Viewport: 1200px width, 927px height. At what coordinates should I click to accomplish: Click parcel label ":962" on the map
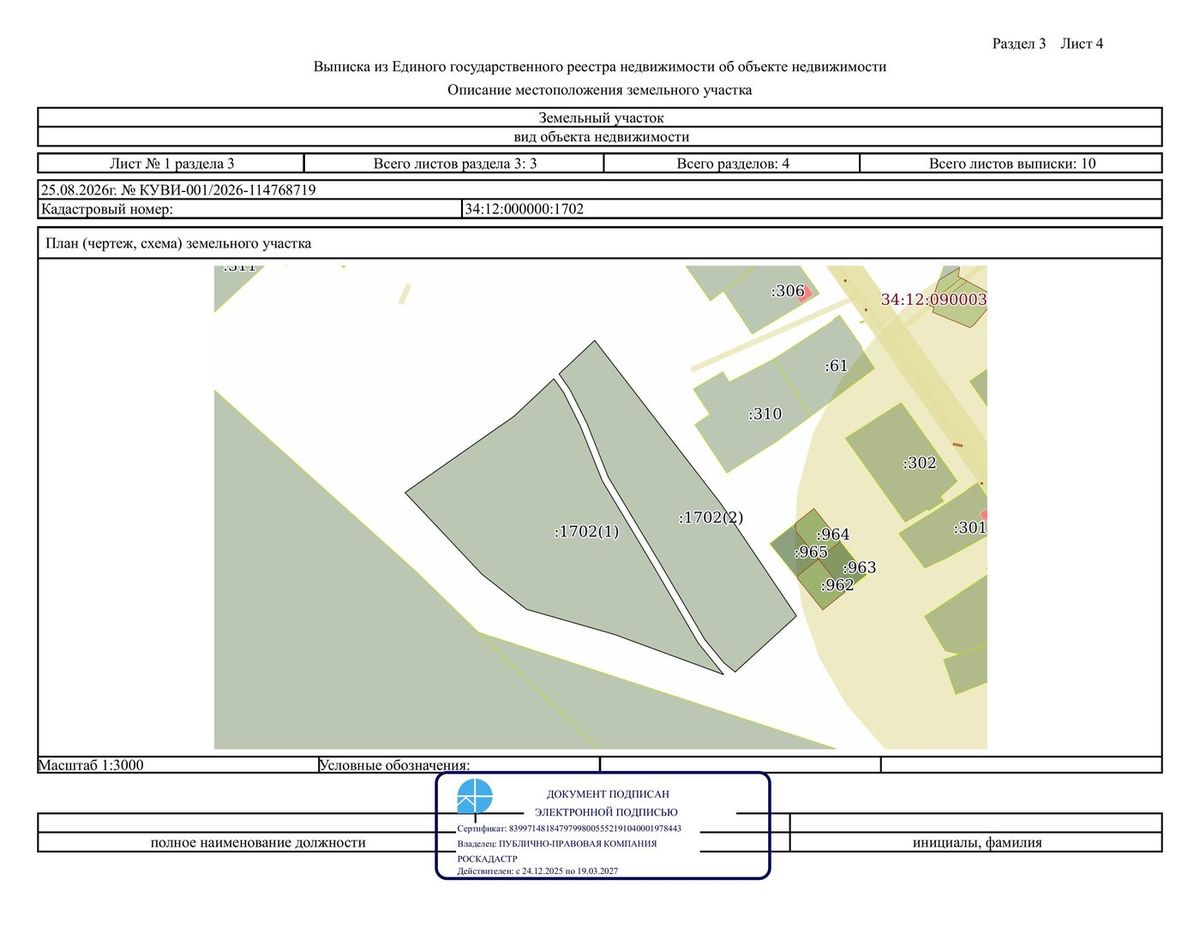[x=838, y=585]
